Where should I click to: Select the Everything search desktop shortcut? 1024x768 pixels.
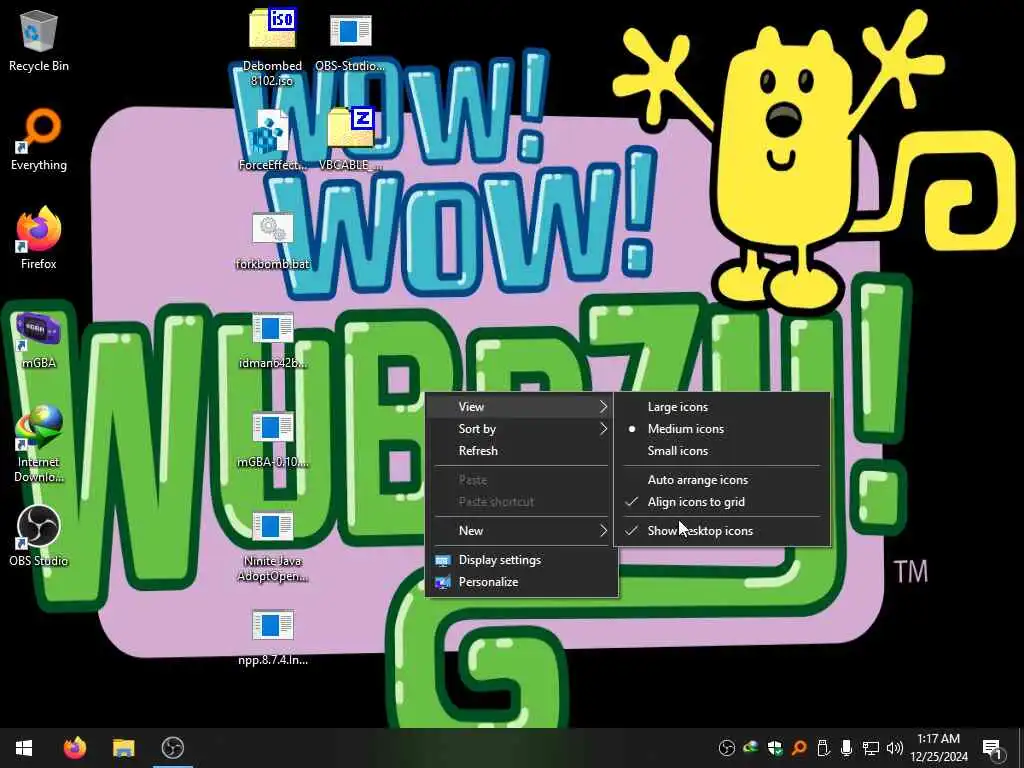click(x=39, y=140)
